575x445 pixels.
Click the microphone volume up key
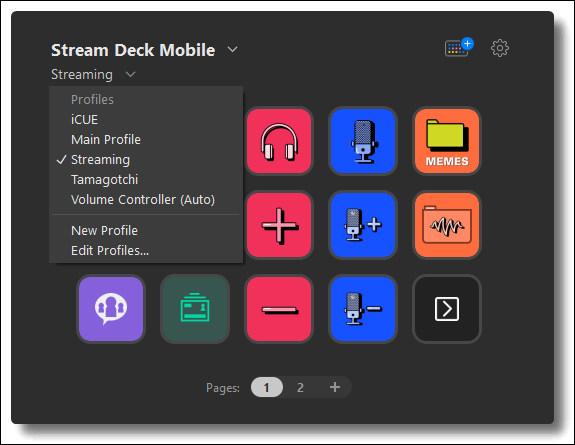[363, 225]
